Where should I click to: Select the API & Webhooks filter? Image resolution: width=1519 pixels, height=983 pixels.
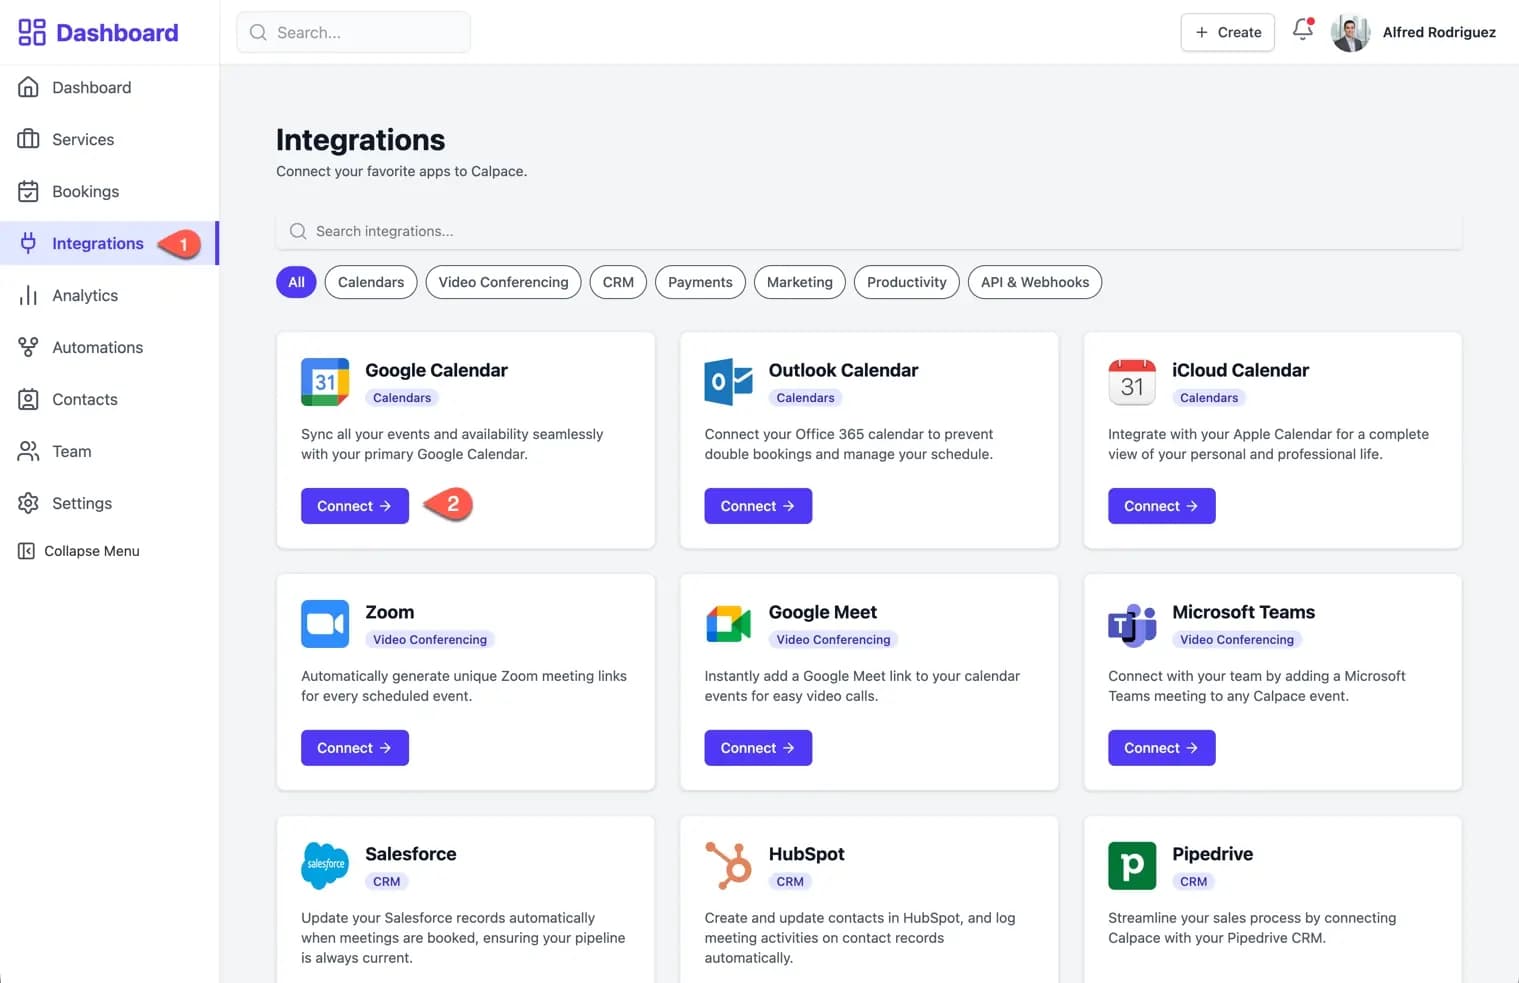[1034, 282]
